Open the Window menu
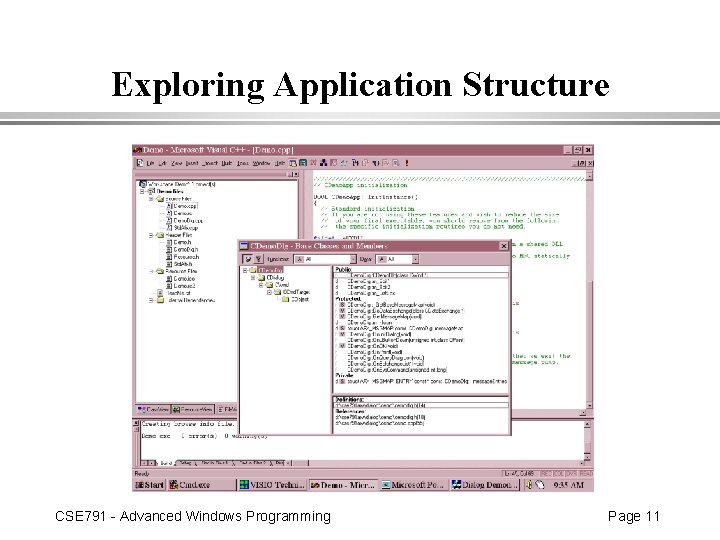 coord(261,163)
